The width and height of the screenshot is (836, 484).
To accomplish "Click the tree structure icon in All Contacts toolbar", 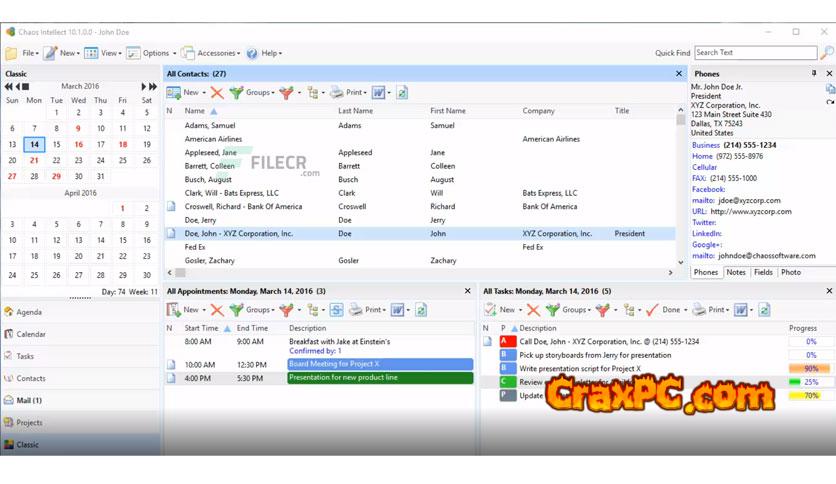I will click(x=313, y=93).
